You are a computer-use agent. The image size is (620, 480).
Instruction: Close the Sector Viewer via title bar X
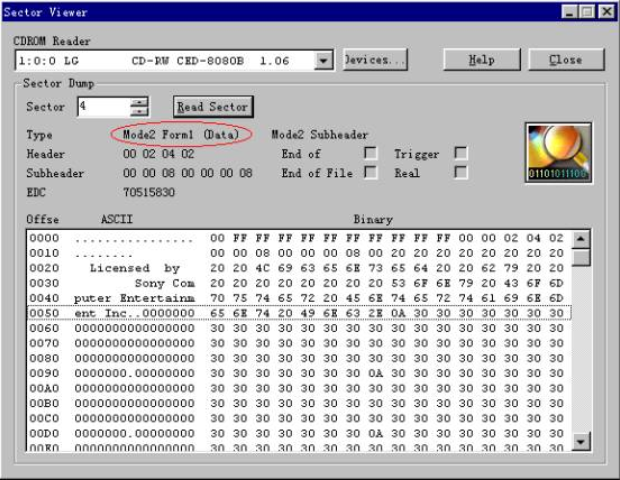(606, 12)
